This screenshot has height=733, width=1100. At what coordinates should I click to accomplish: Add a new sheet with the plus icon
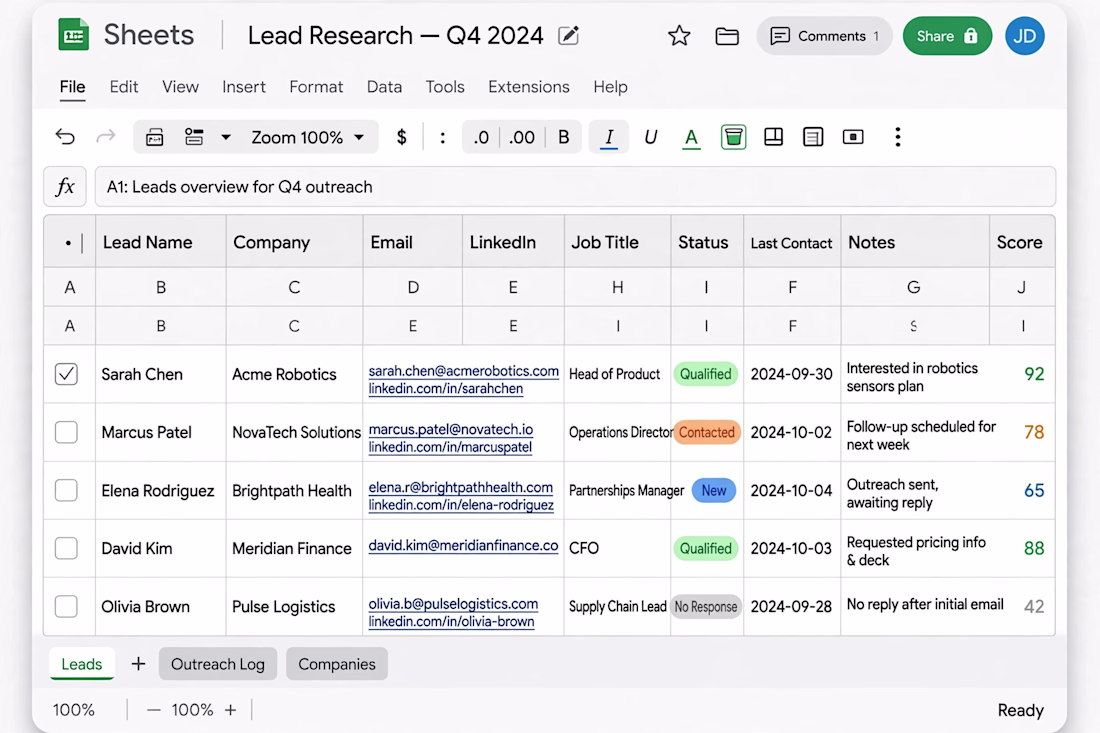pos(138,664)
